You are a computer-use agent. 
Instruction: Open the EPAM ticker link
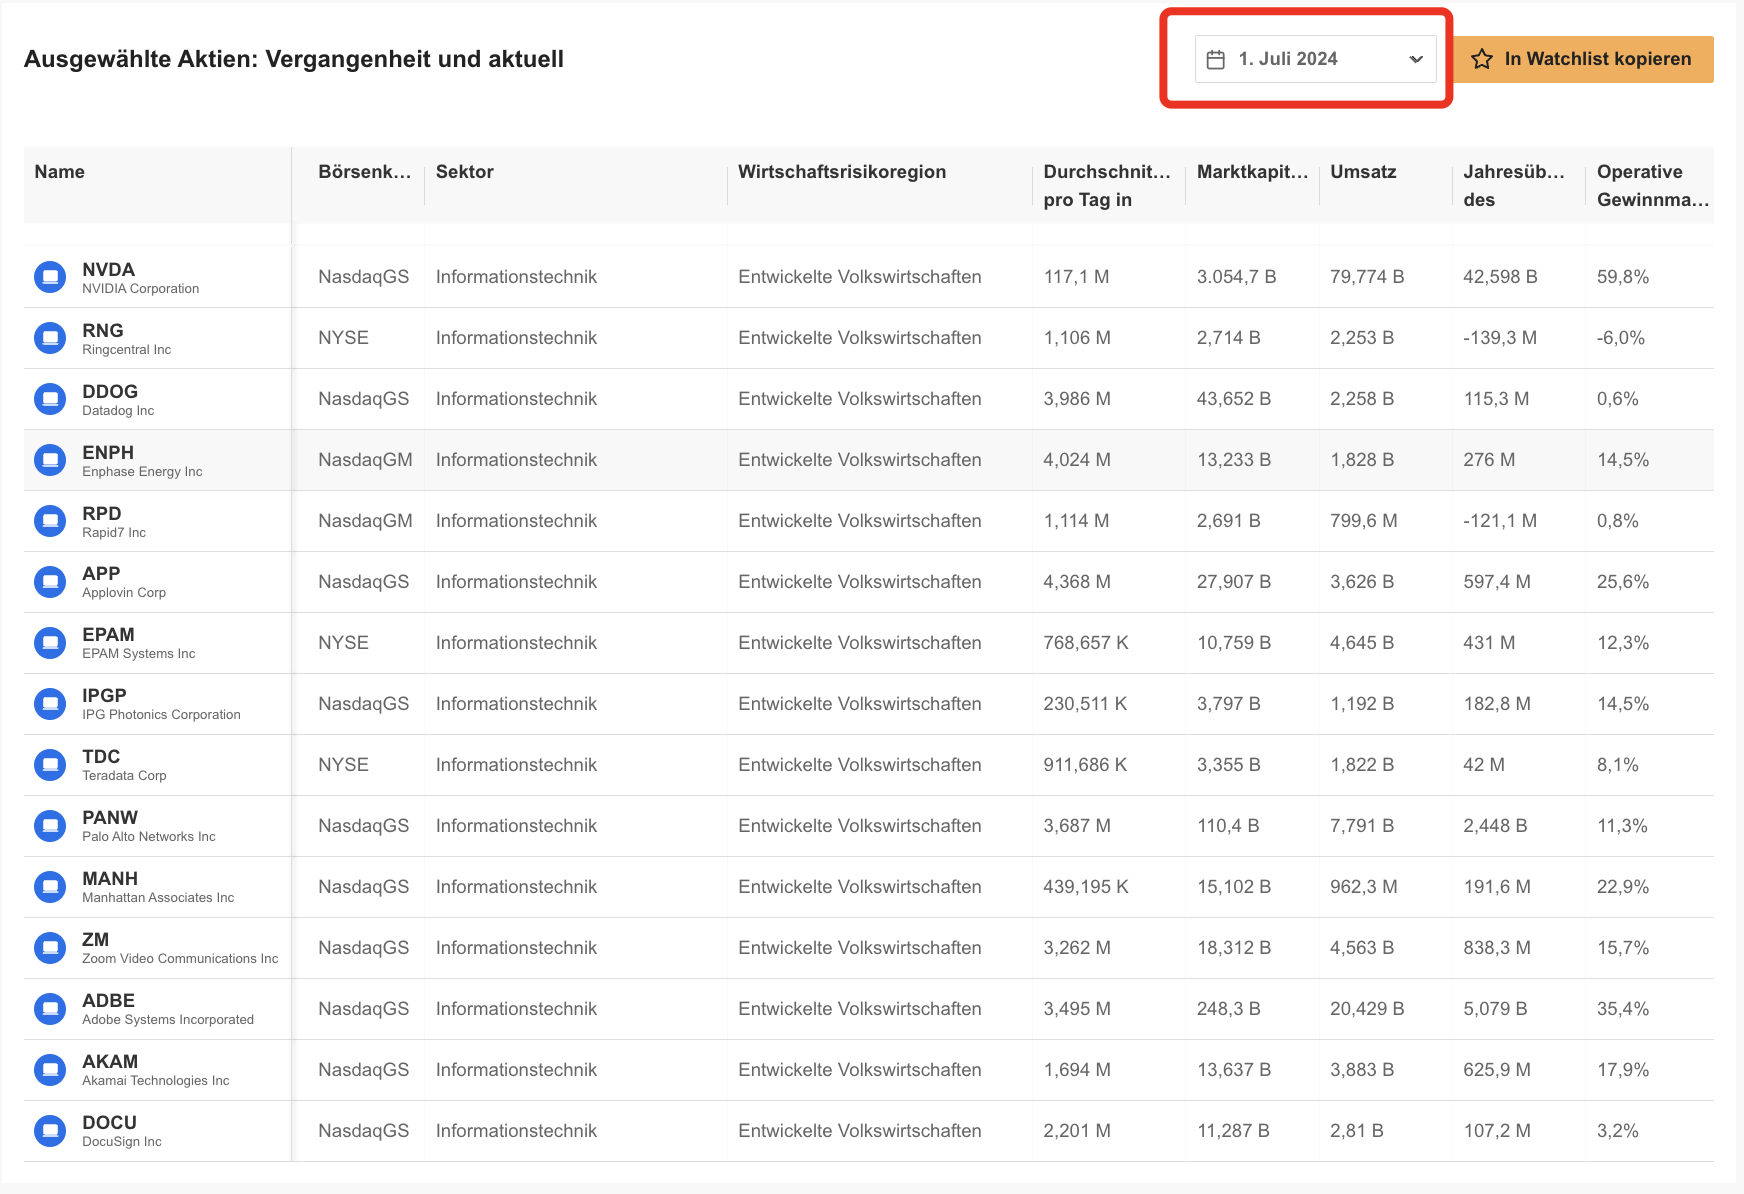(x=108, y=635)
